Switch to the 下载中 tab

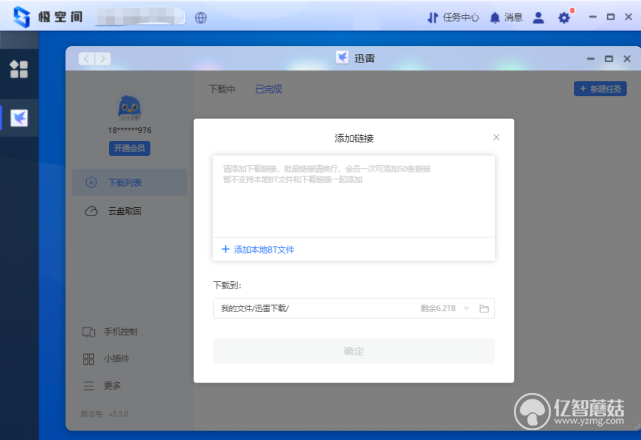pos(222,89)
